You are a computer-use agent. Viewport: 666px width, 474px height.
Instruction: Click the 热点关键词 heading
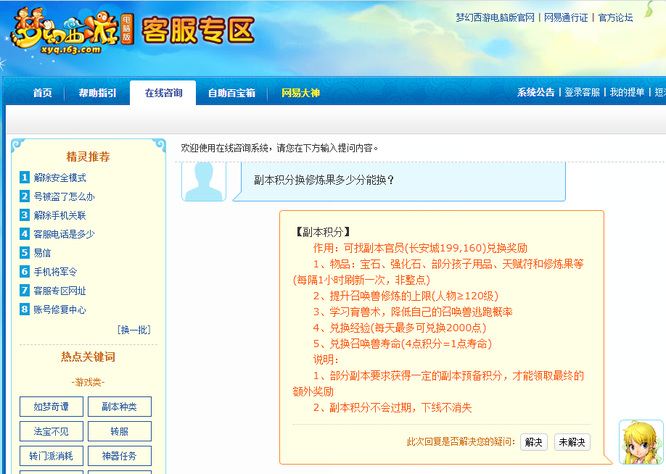click(x=88, y=357)
